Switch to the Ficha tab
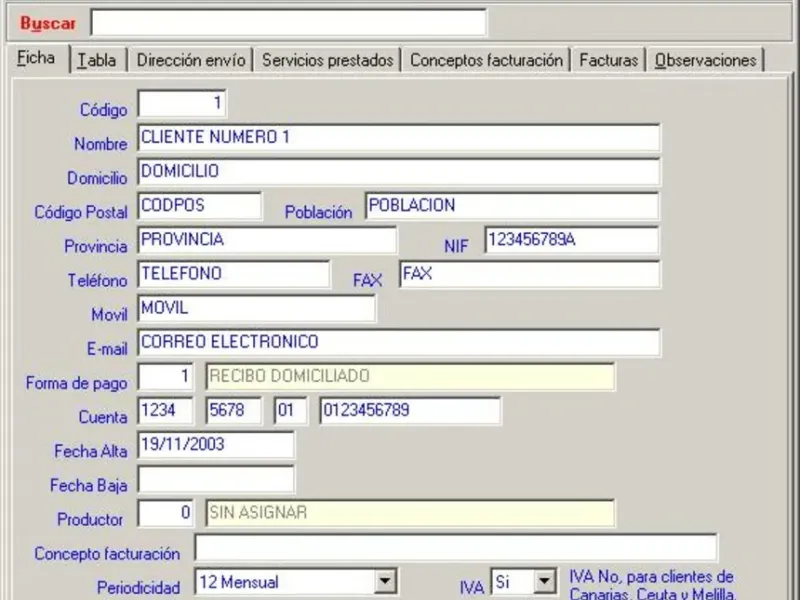Viewport: 800px width, 600px height. click(x=37, y=58)
